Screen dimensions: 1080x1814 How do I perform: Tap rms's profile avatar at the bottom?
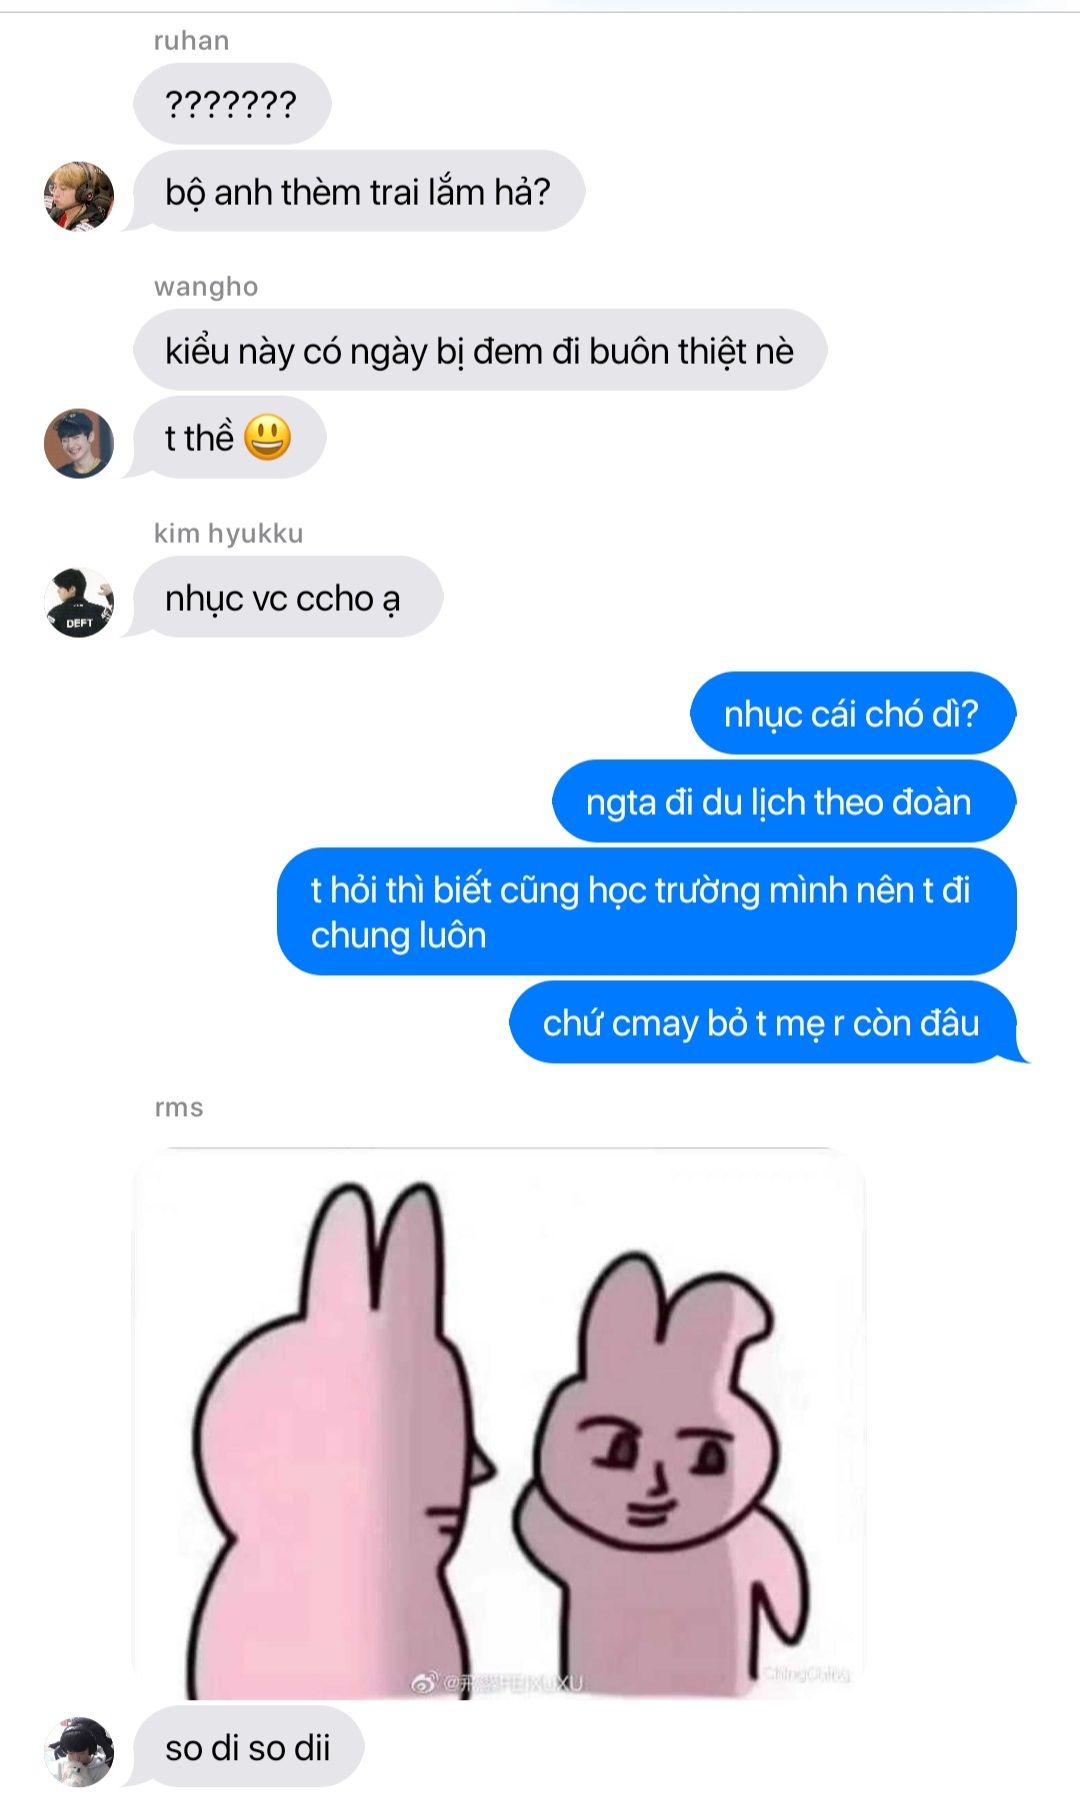79,1752
